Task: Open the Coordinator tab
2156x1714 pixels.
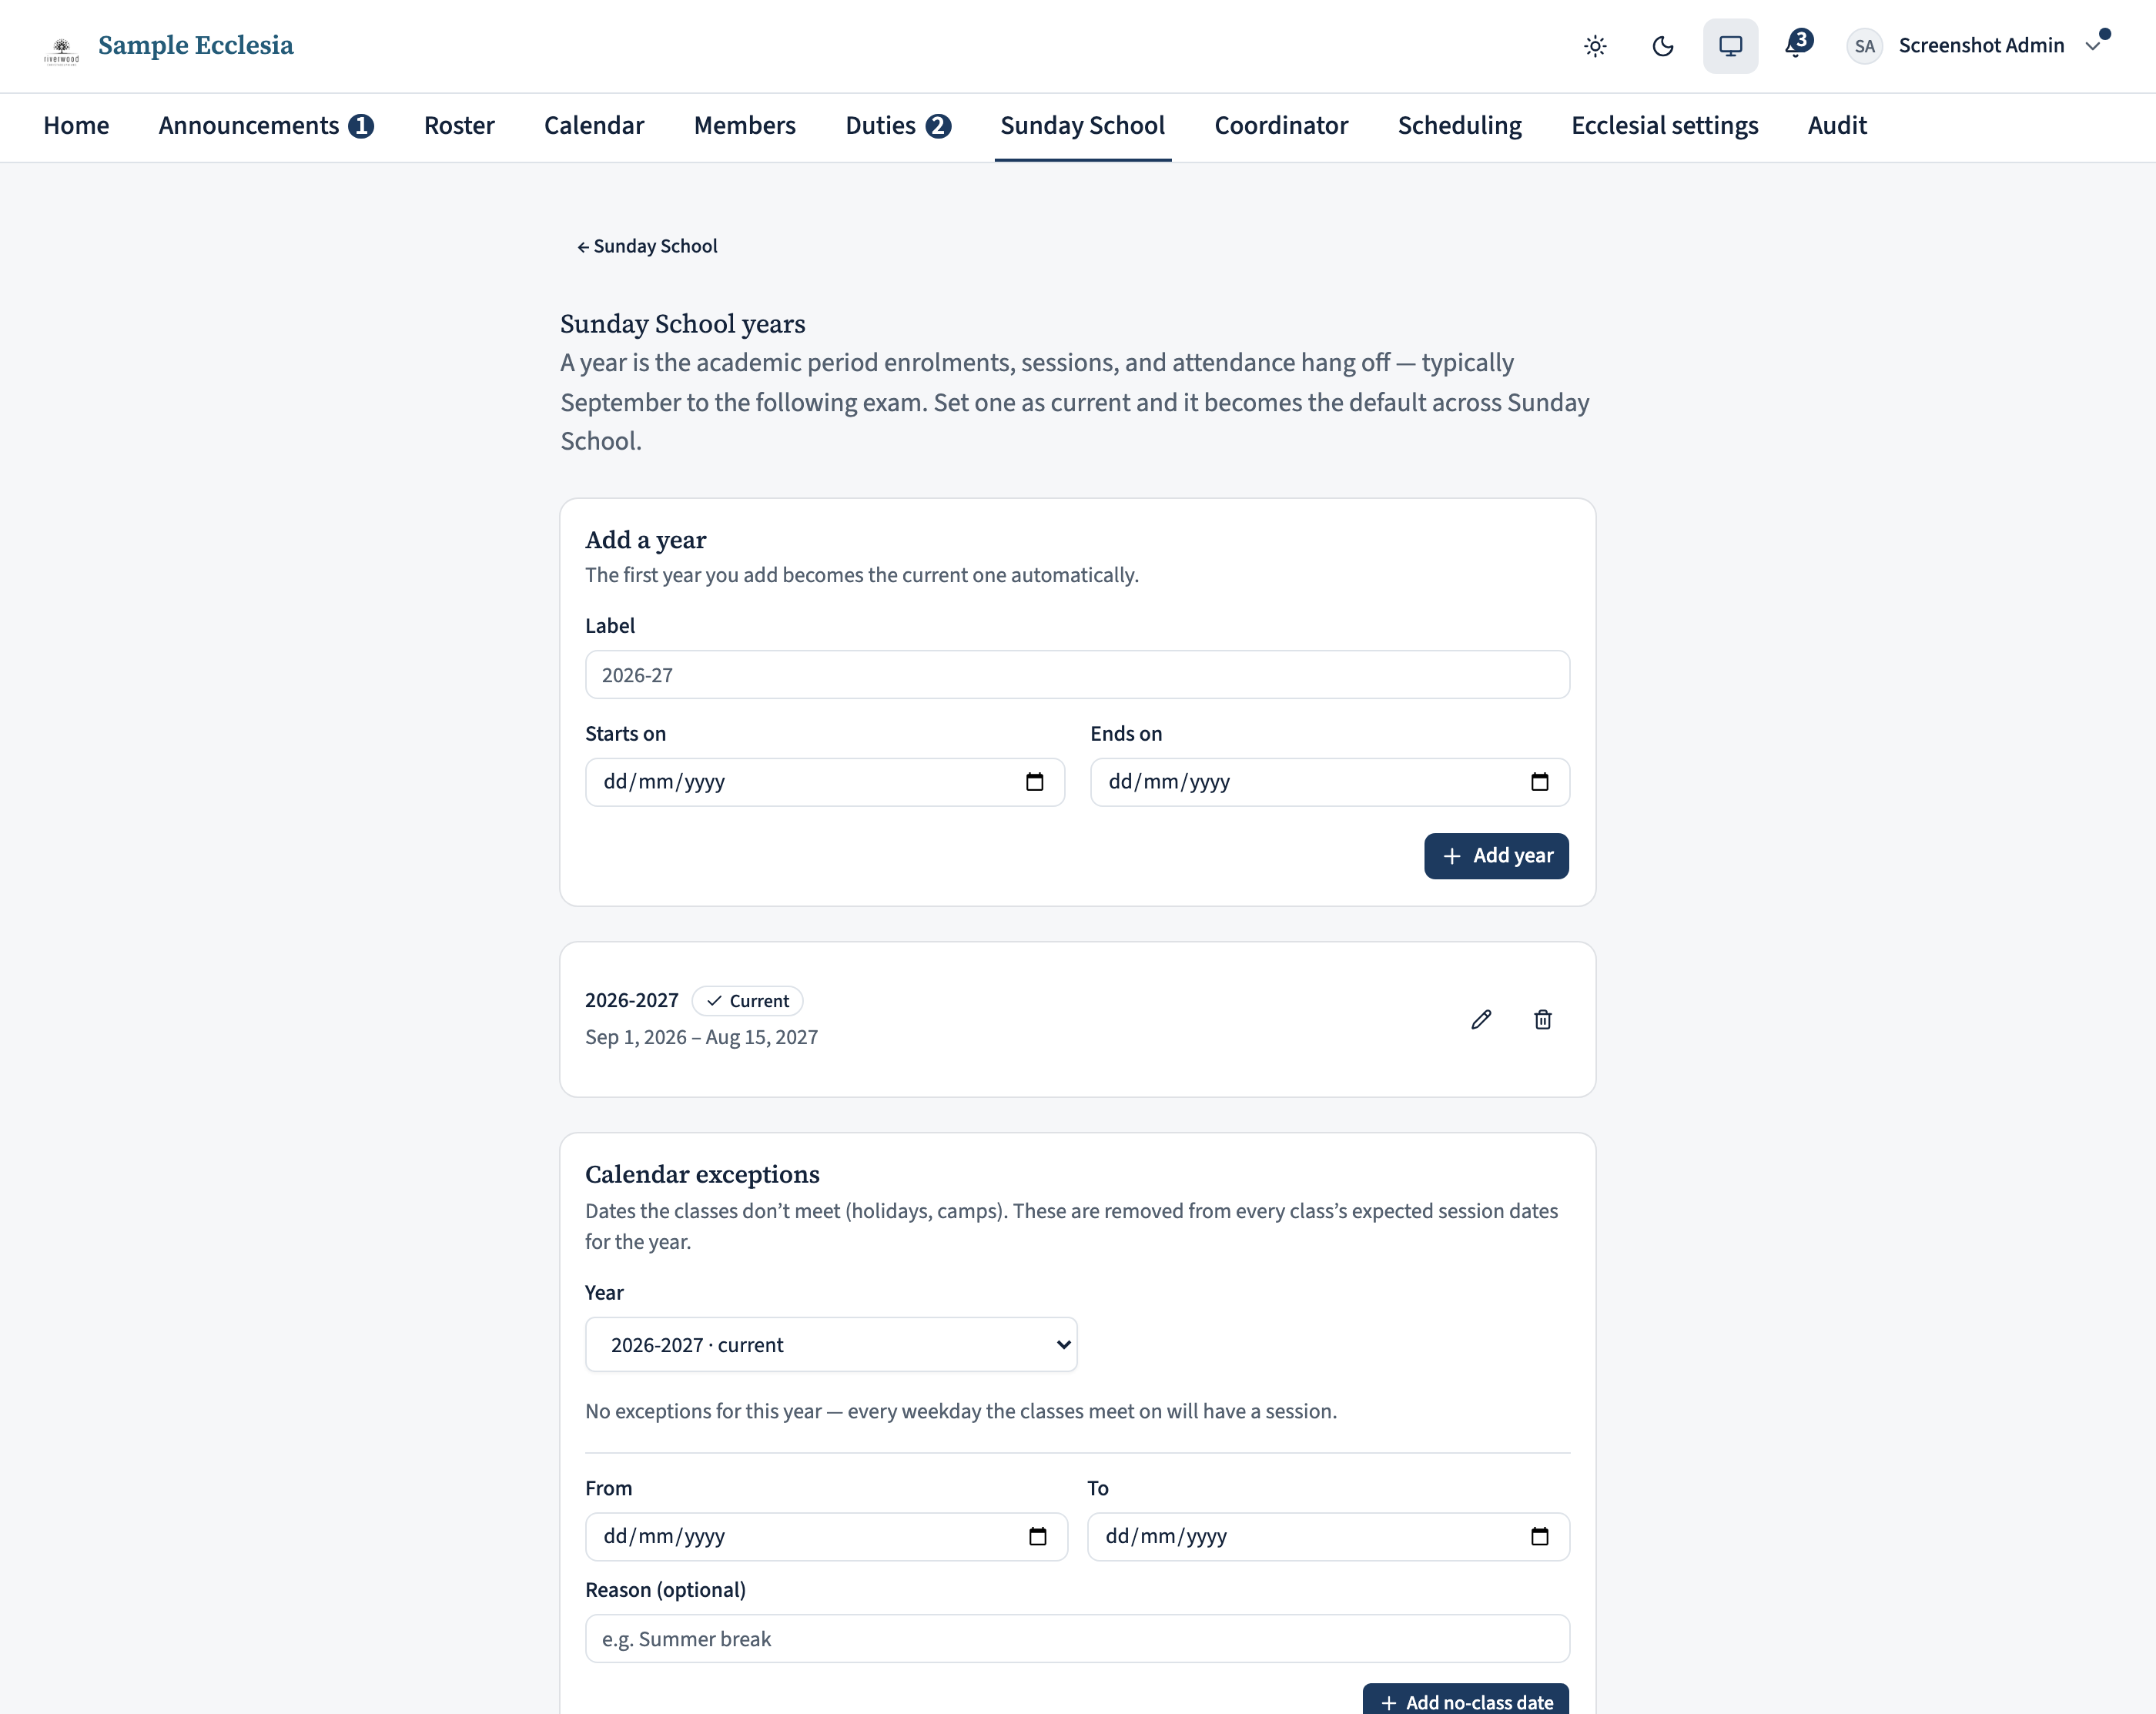Action: point(1281,125)
